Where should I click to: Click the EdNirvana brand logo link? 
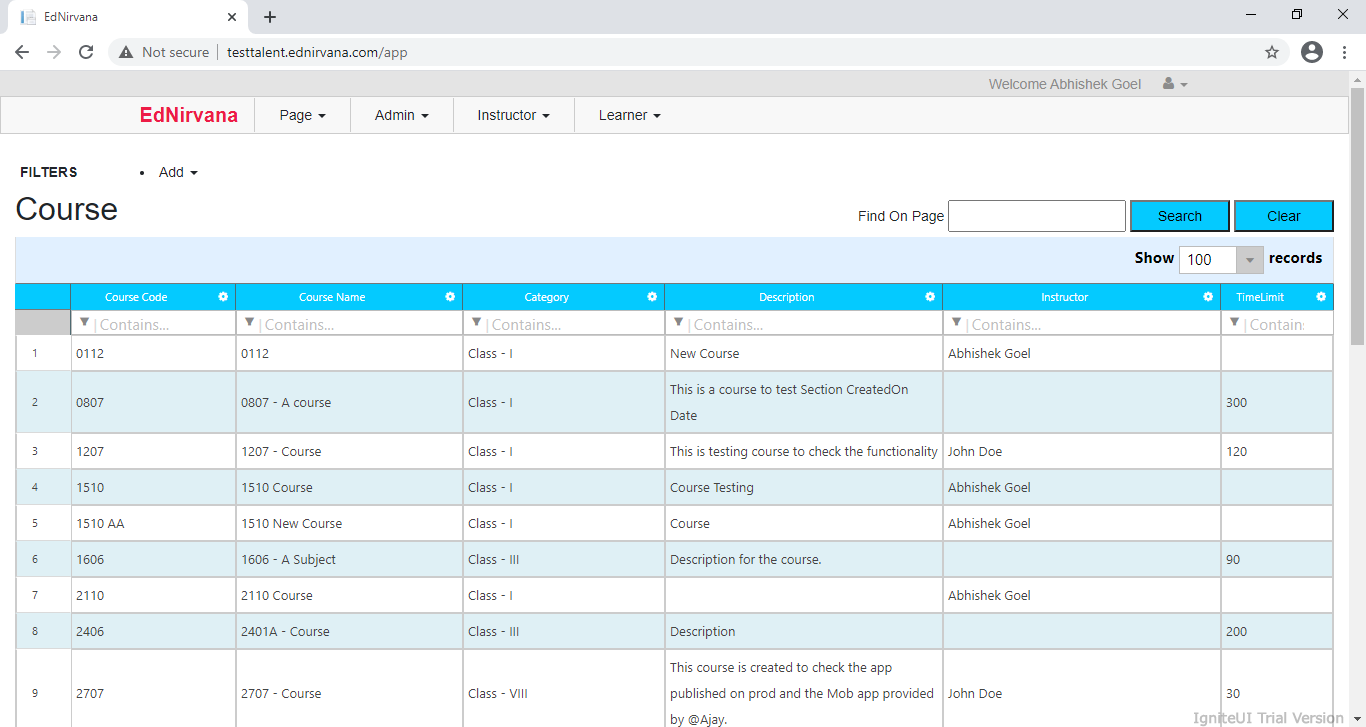click(189, 115)
